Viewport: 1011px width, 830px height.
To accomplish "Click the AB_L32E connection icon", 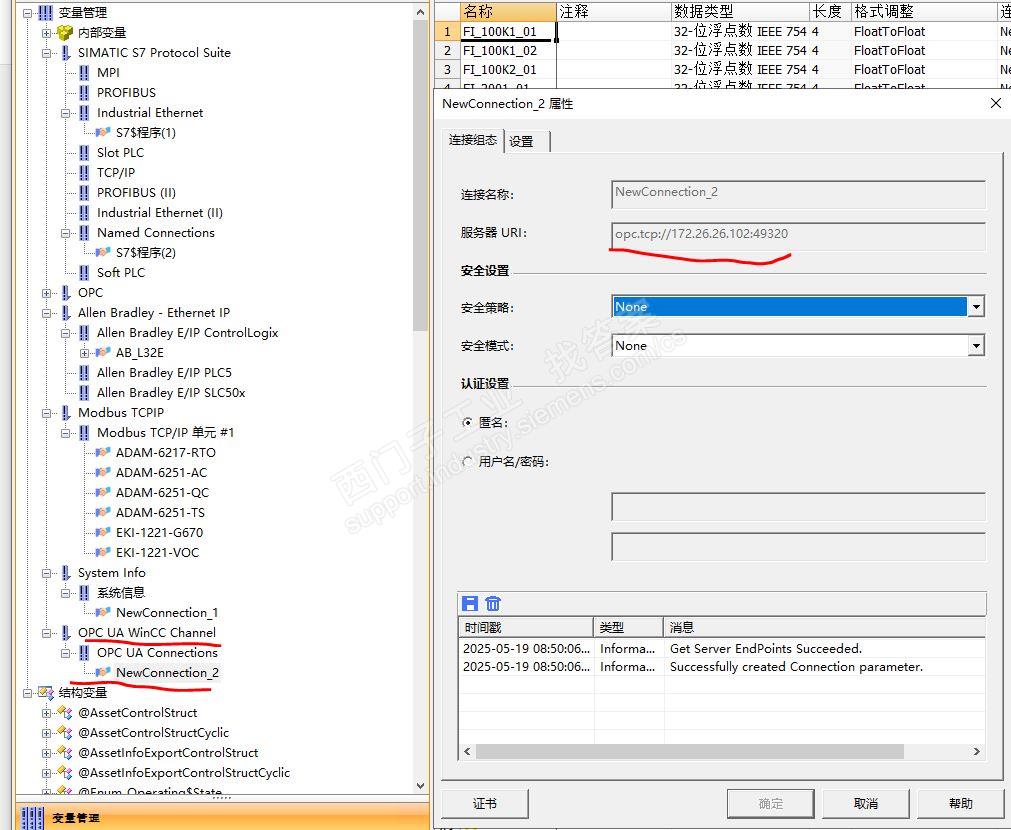I will tap(103, 353).
